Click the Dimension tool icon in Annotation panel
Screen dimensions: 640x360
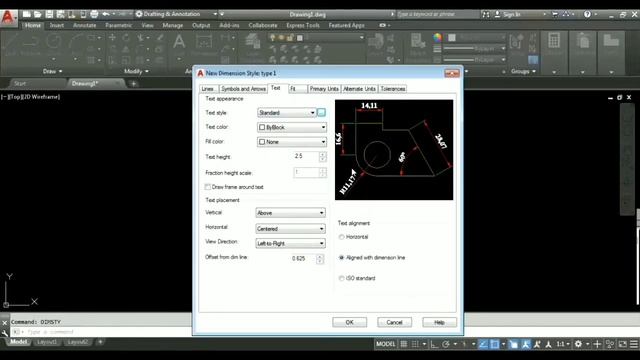(x=203, y=42)
